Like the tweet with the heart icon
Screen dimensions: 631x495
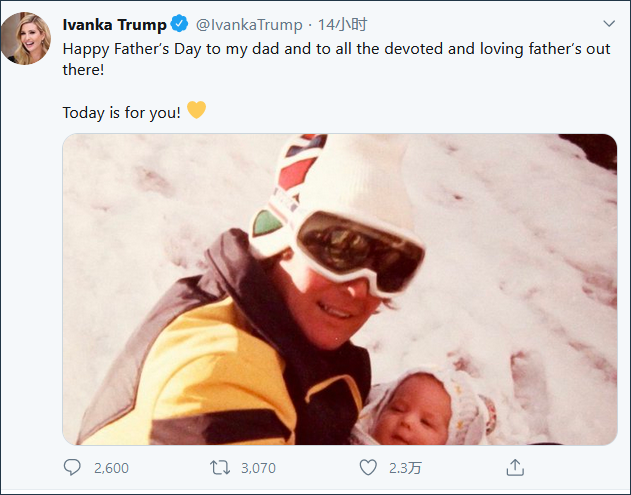pos(368,467)
